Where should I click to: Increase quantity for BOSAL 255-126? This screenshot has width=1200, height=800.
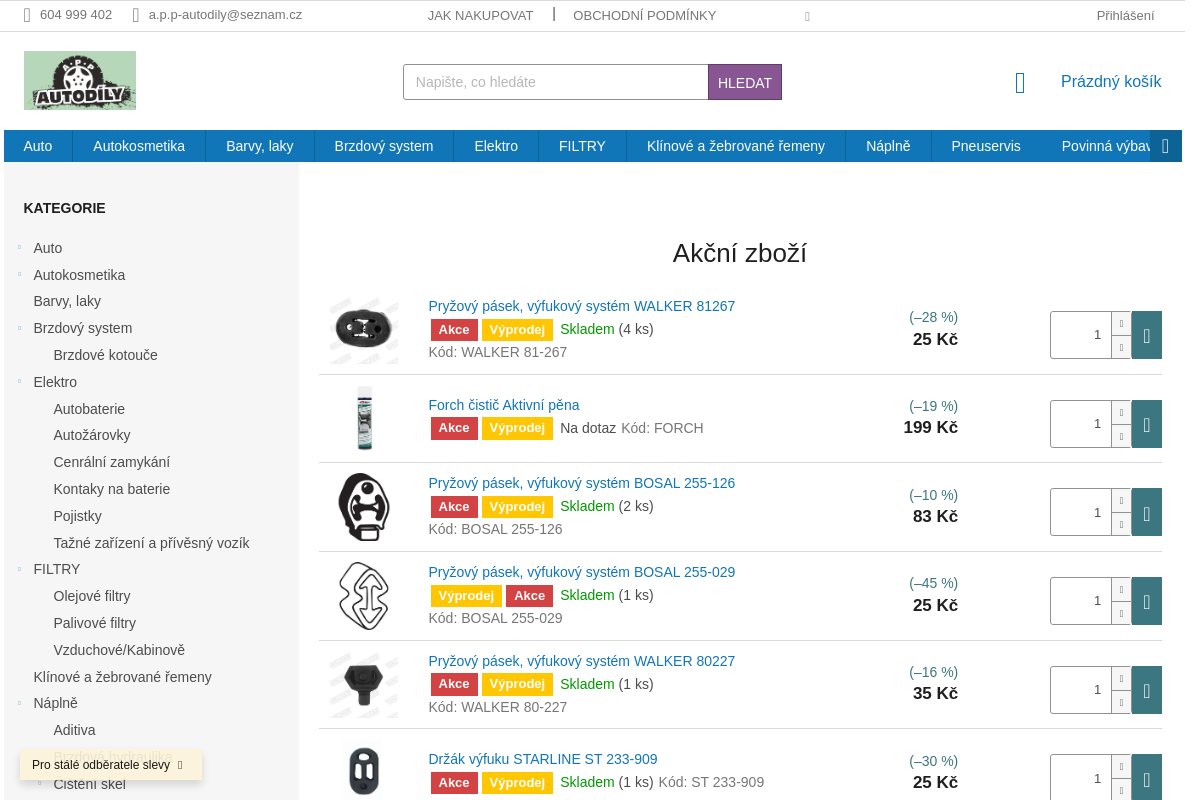pyautogui.click(x=1121, y=500)
